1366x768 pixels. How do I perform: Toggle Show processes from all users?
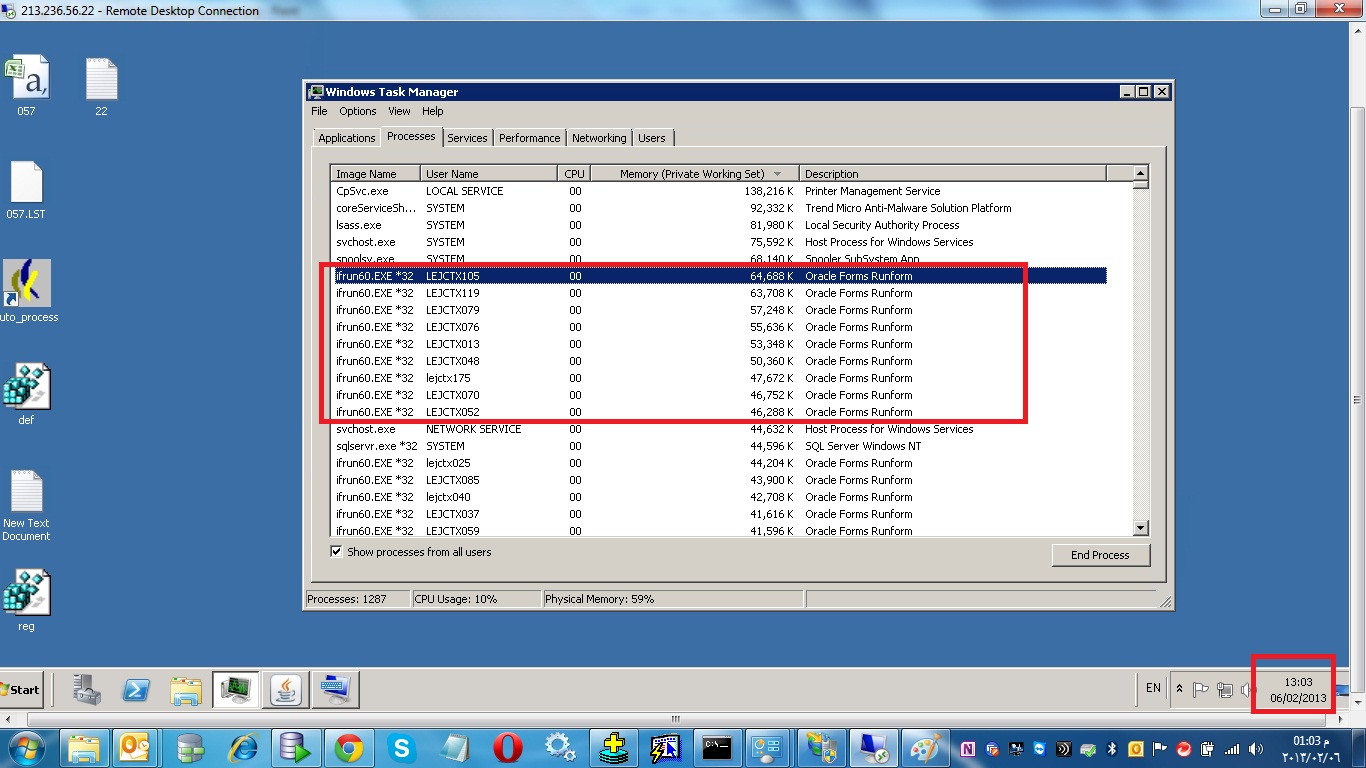(337, 552)
